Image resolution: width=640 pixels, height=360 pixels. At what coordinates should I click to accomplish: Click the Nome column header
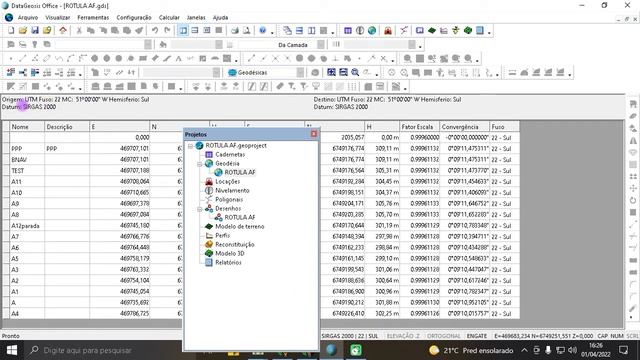point(27,127)
